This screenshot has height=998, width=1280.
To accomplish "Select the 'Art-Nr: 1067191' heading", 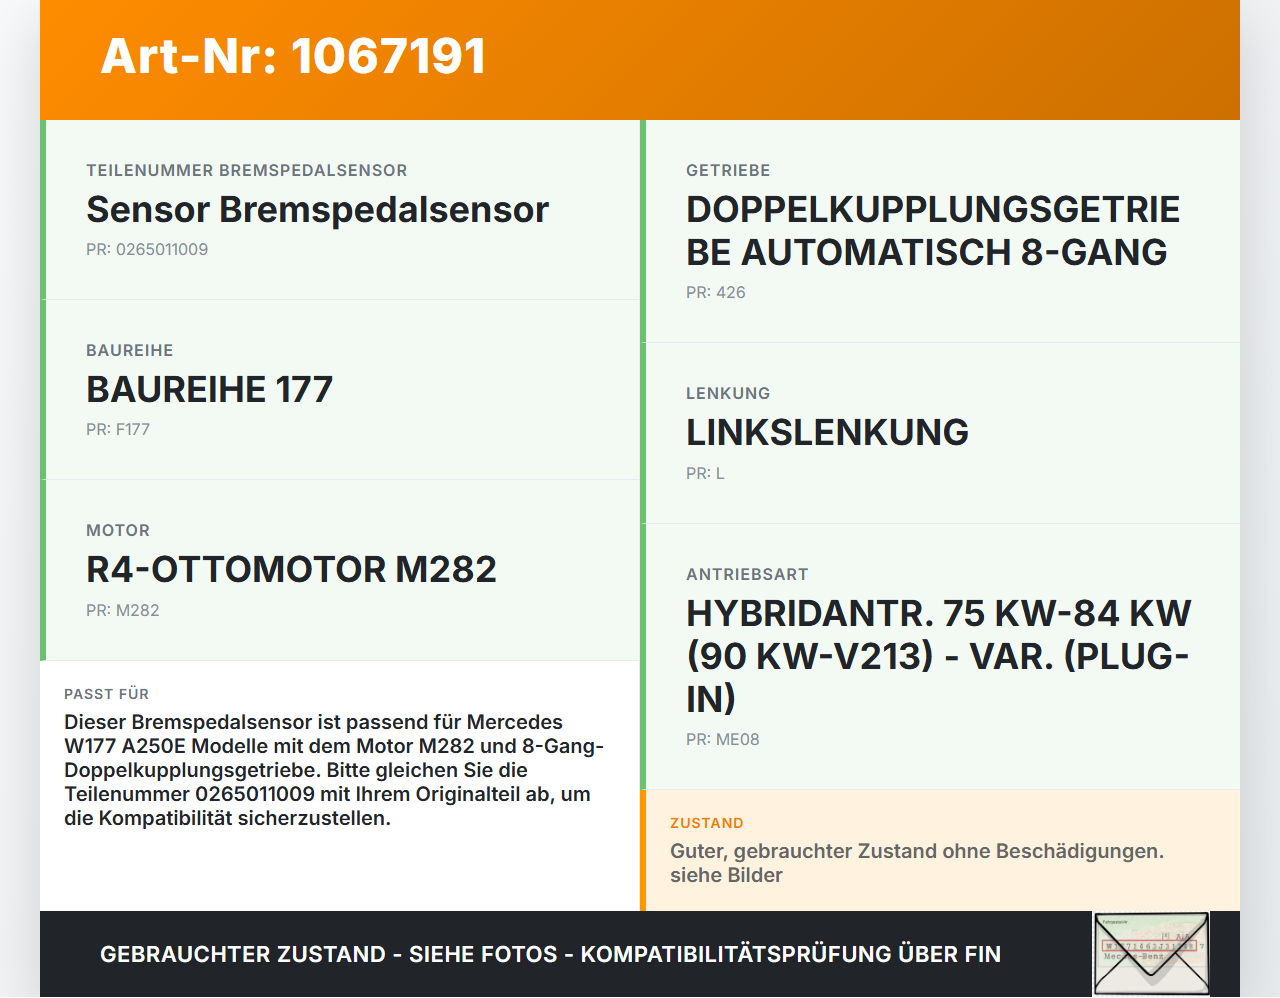I will 293,56.
